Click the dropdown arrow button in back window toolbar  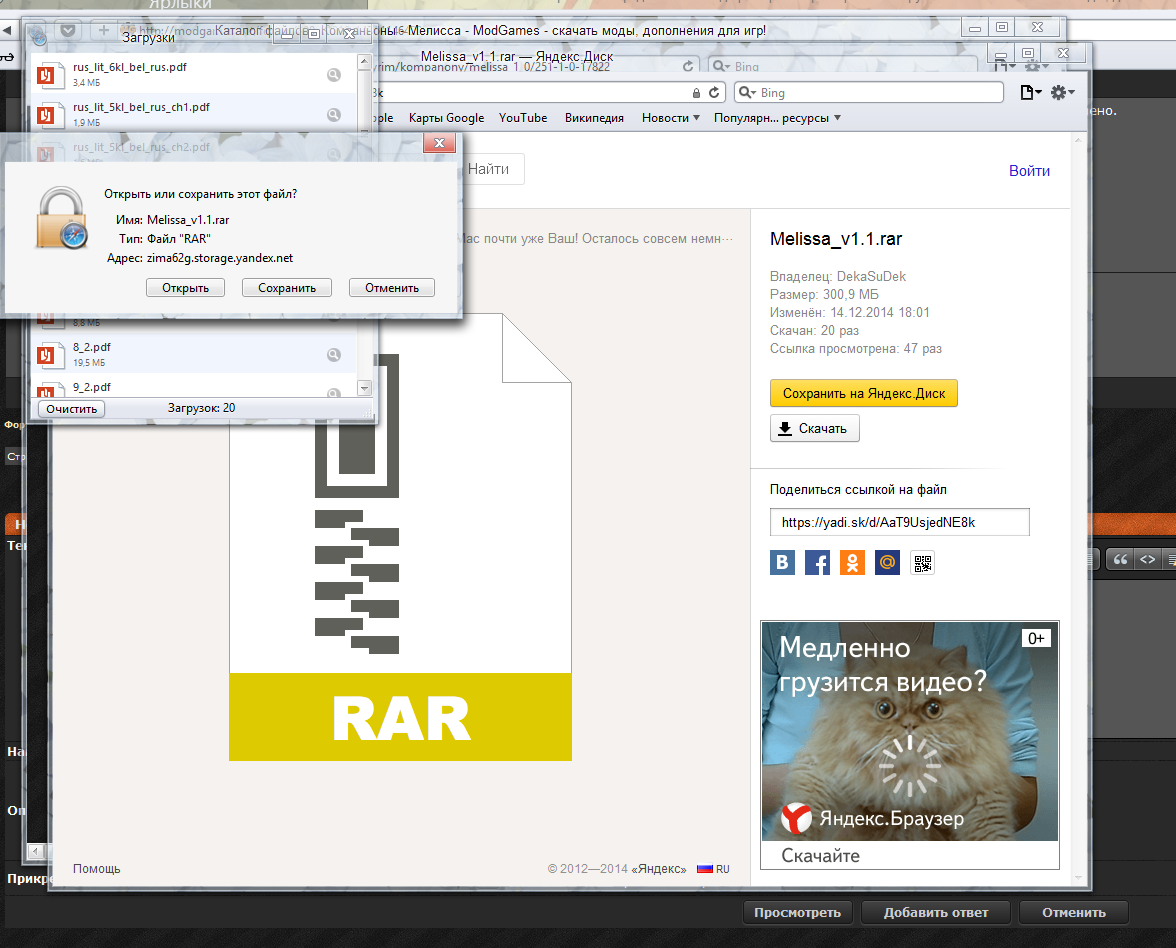[68, 31]
